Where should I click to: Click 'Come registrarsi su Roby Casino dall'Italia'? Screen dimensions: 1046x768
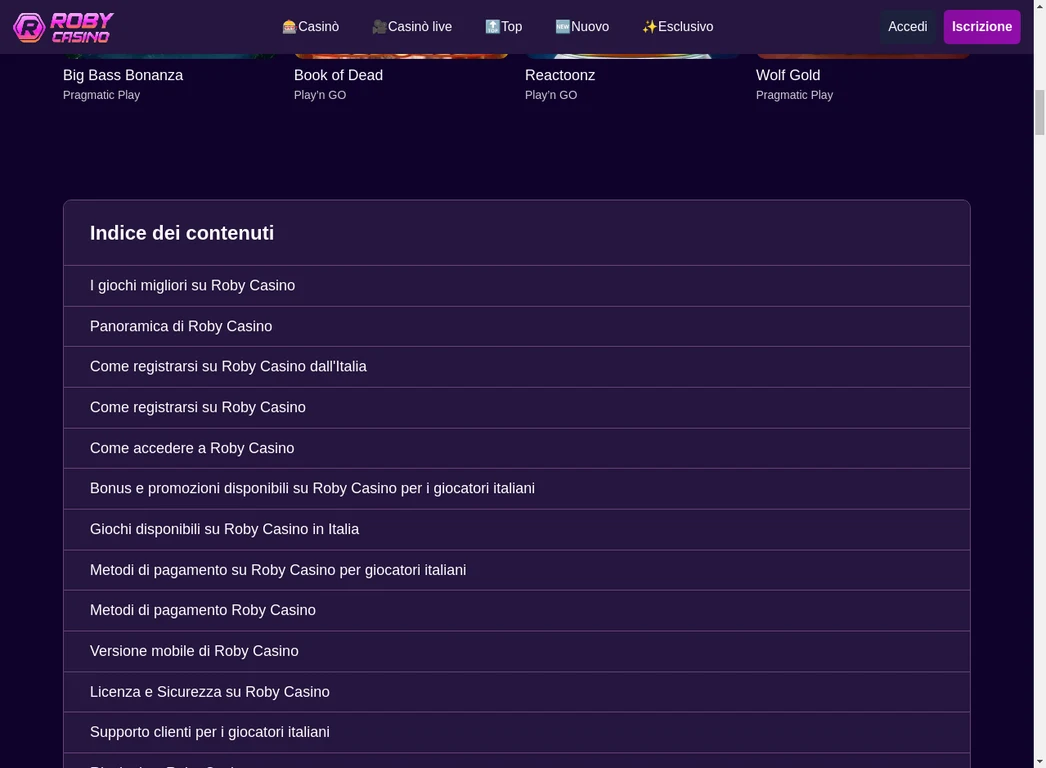(228, 366)
